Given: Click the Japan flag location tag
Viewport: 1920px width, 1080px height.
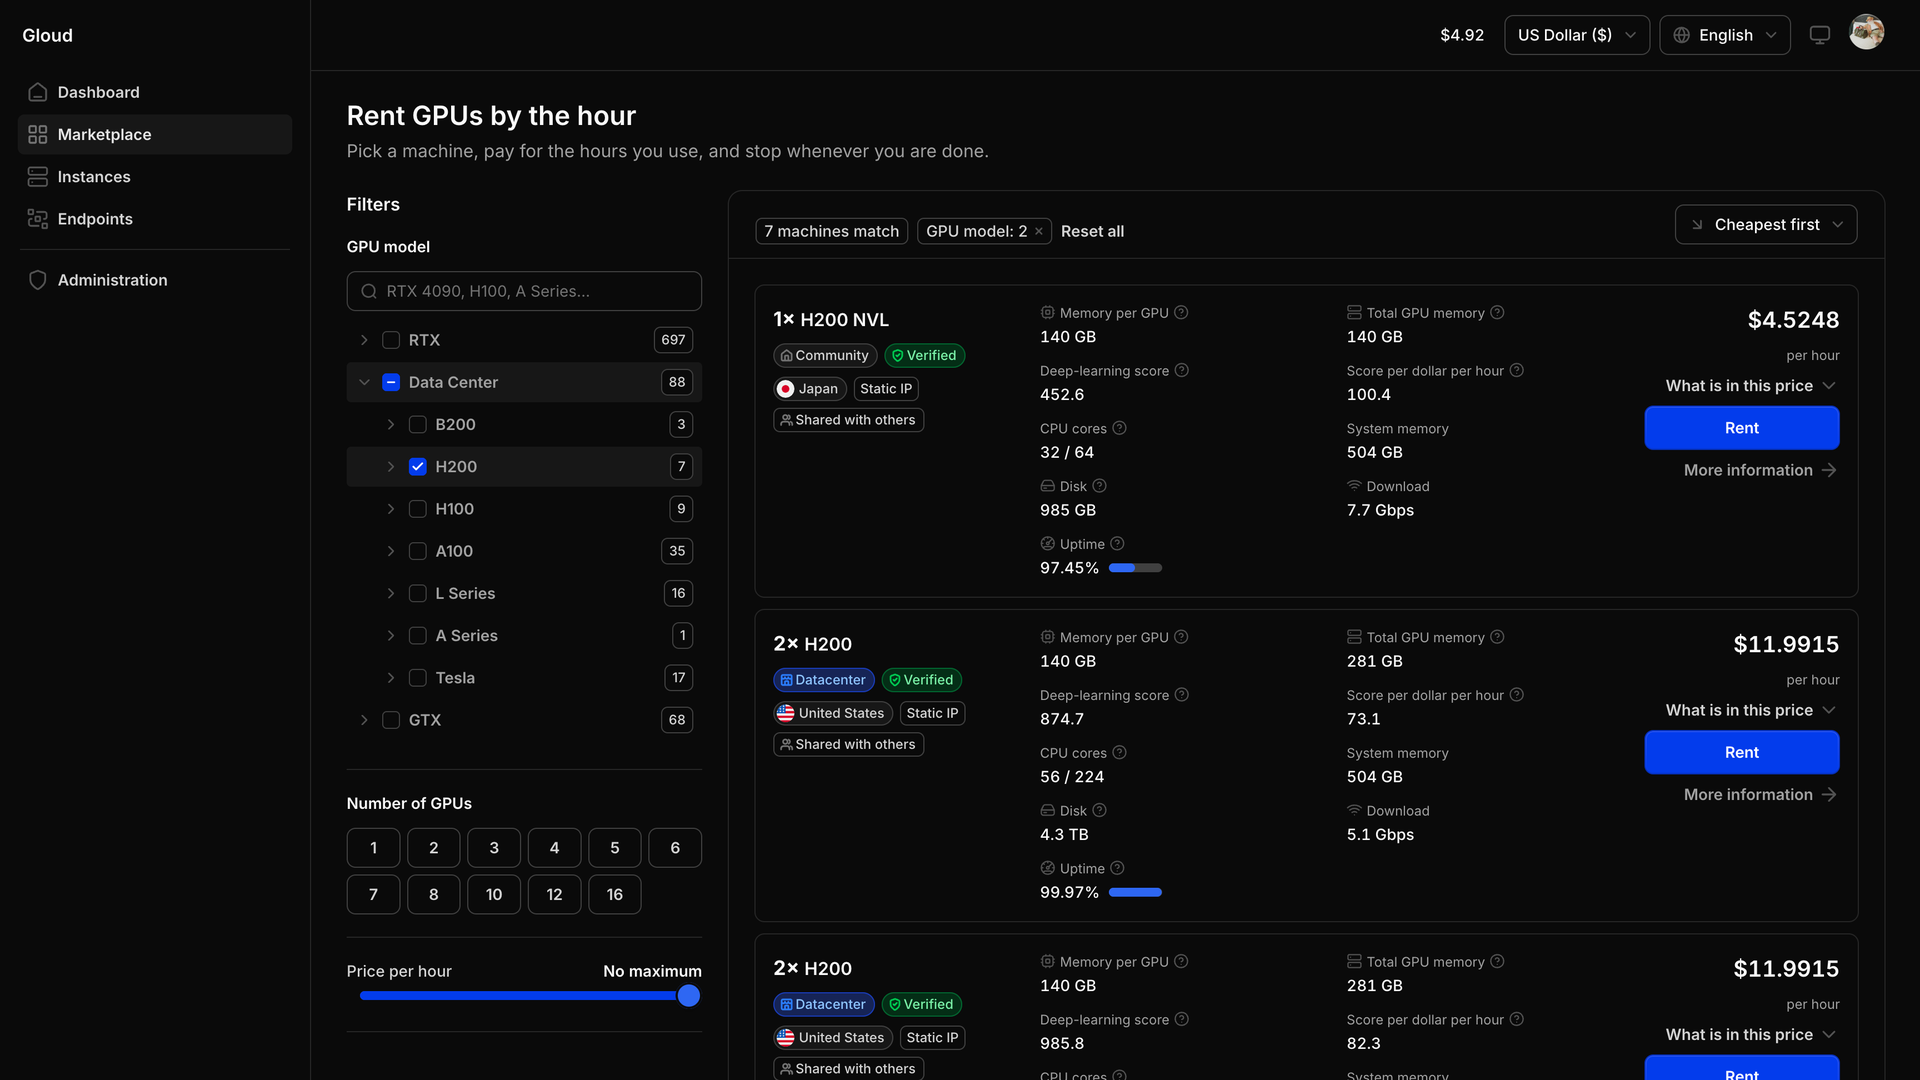Looking at the screenshot, I should tap(809, 389).
